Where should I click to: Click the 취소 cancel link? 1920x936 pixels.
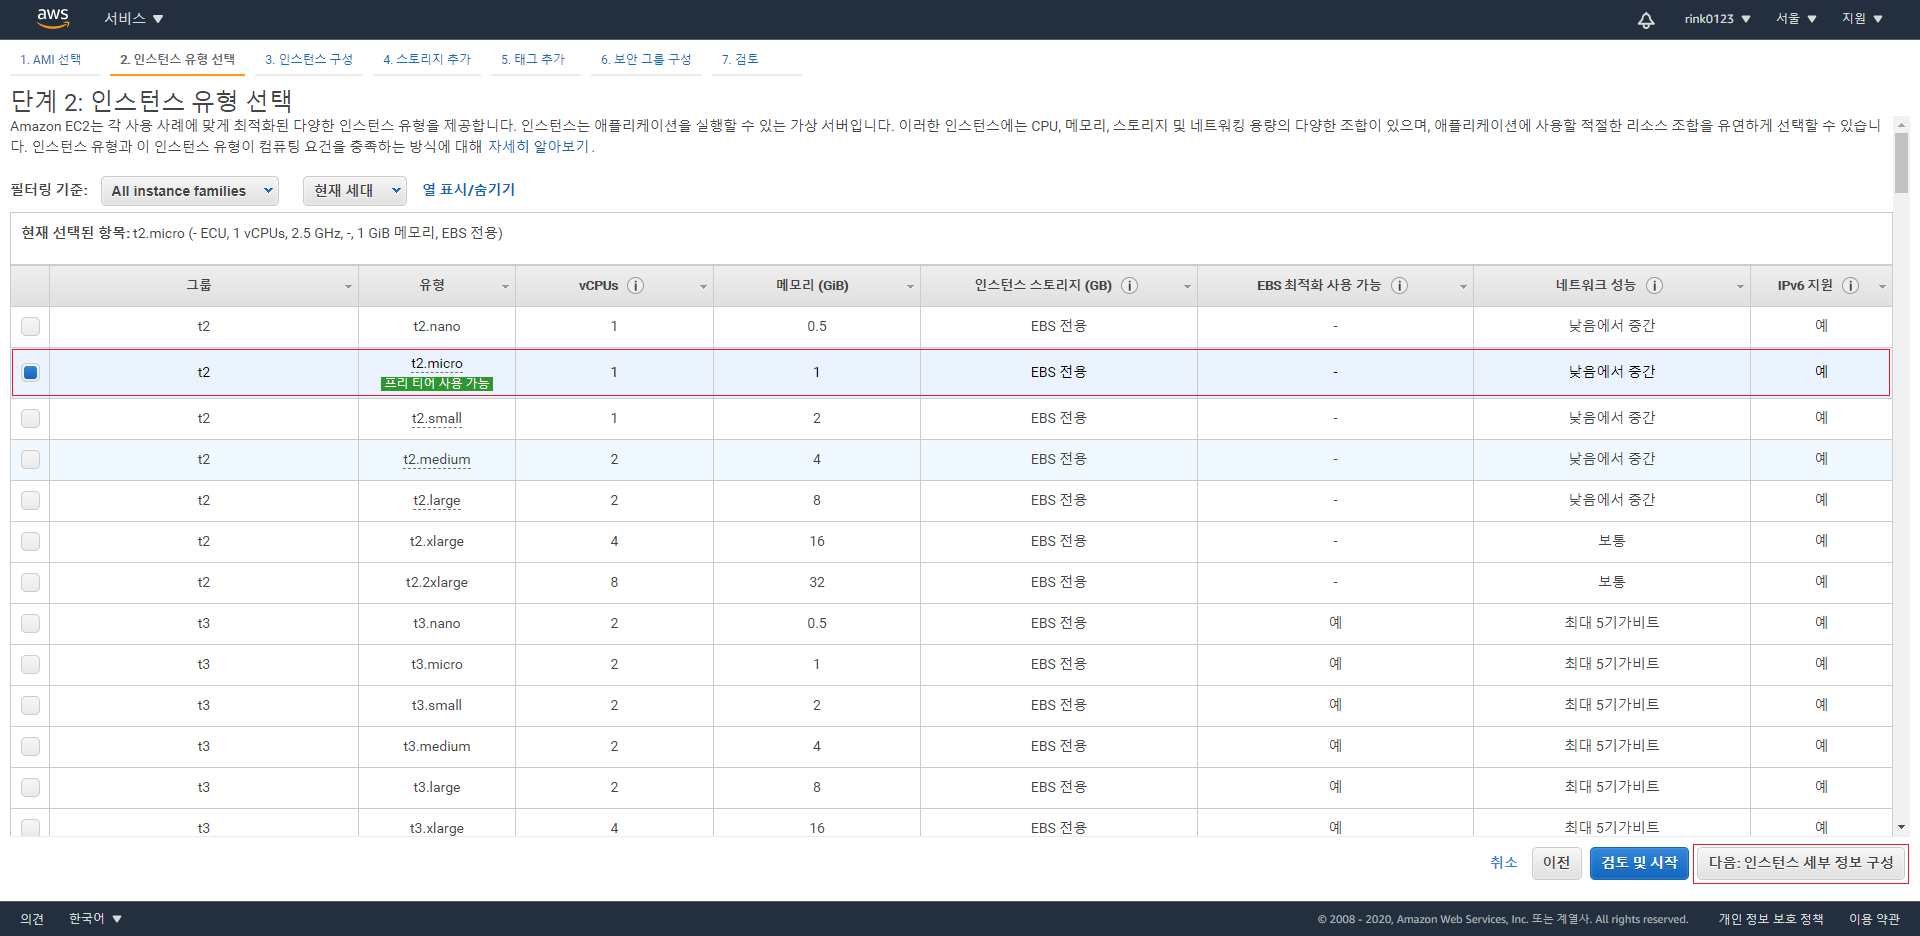point(1504,862)
